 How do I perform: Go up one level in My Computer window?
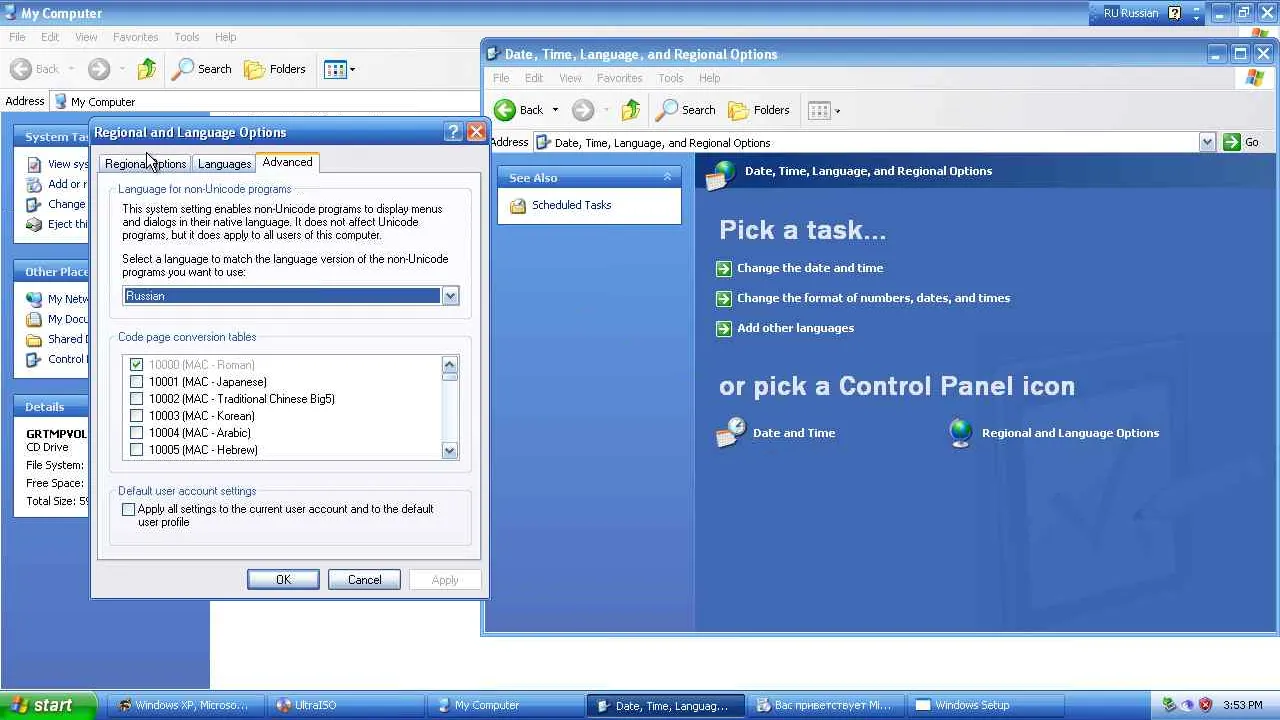click(x=147, y=69)
